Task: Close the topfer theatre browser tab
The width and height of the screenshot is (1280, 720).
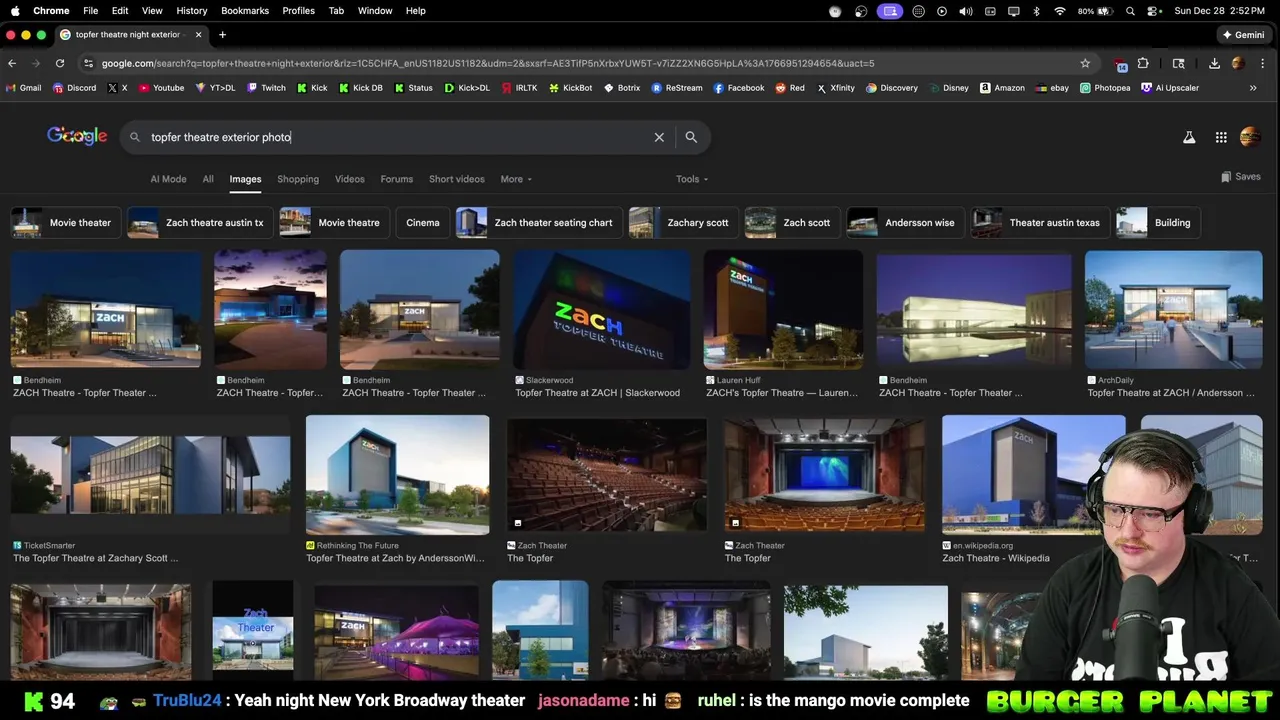Action: 198,34
